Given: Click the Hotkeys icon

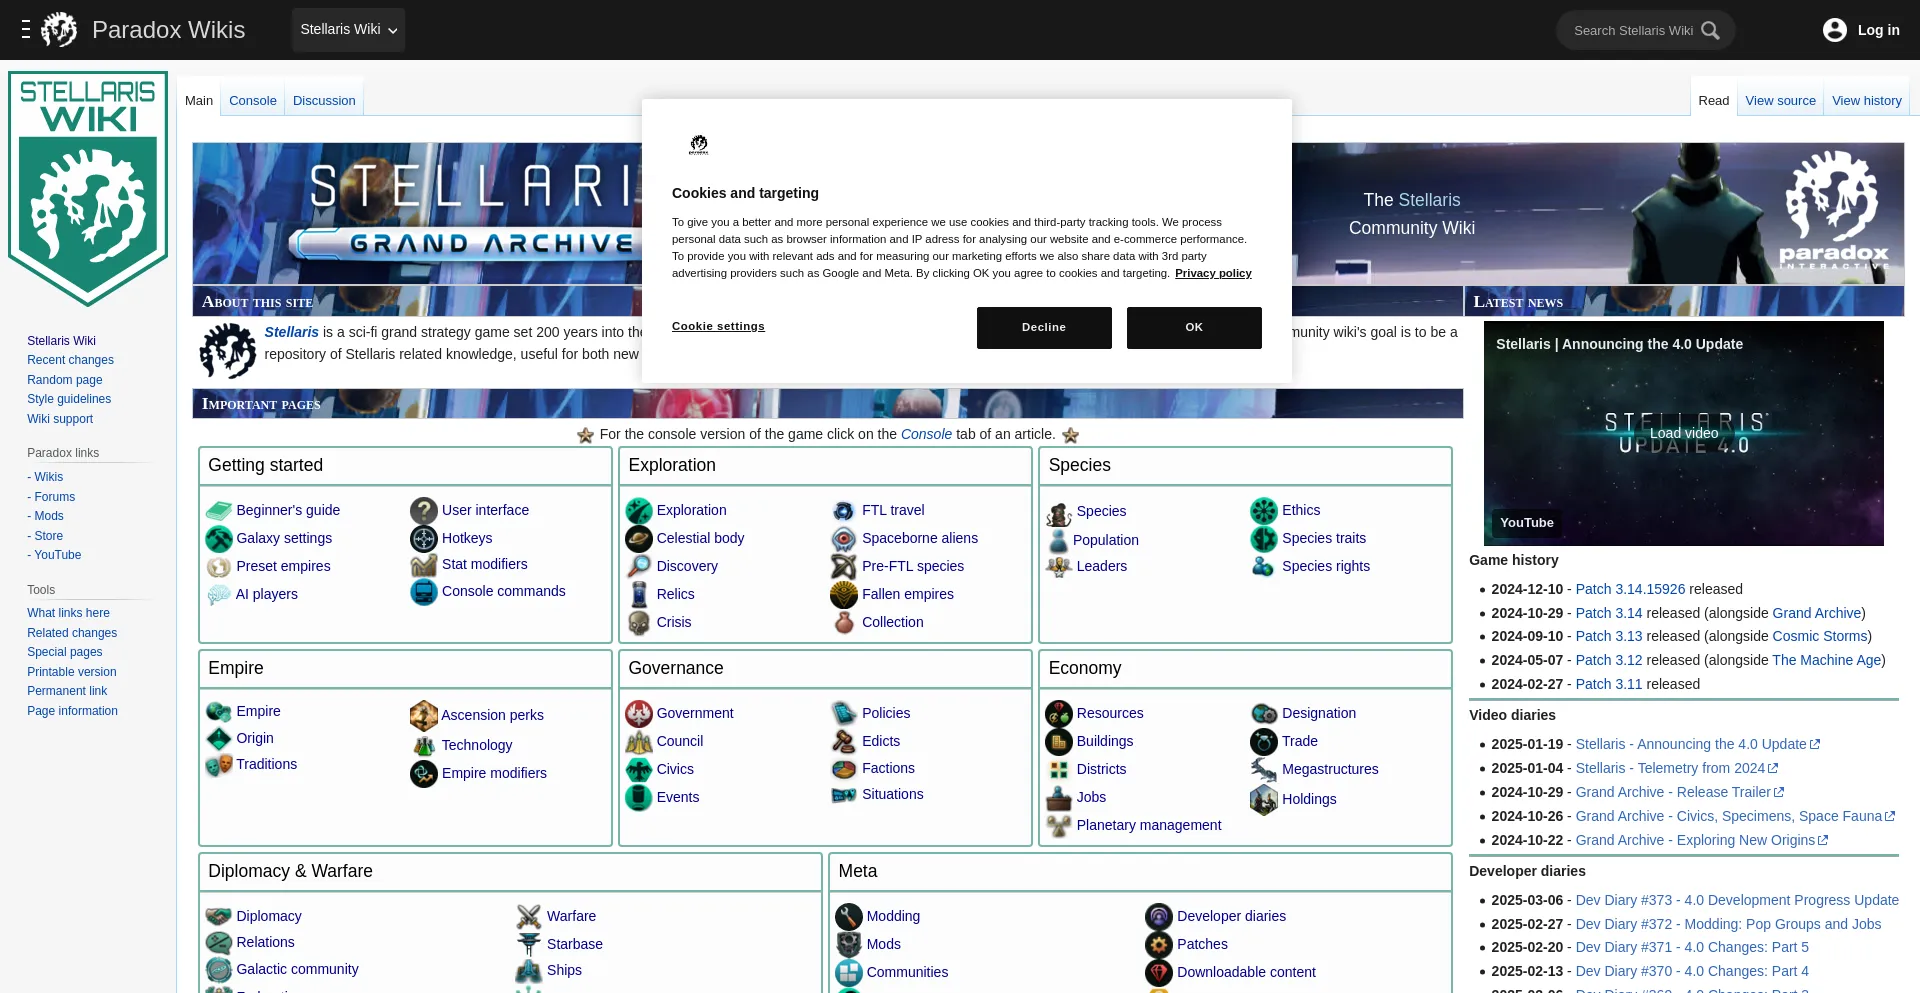Looking at the screenshot, I should point(424,538).
